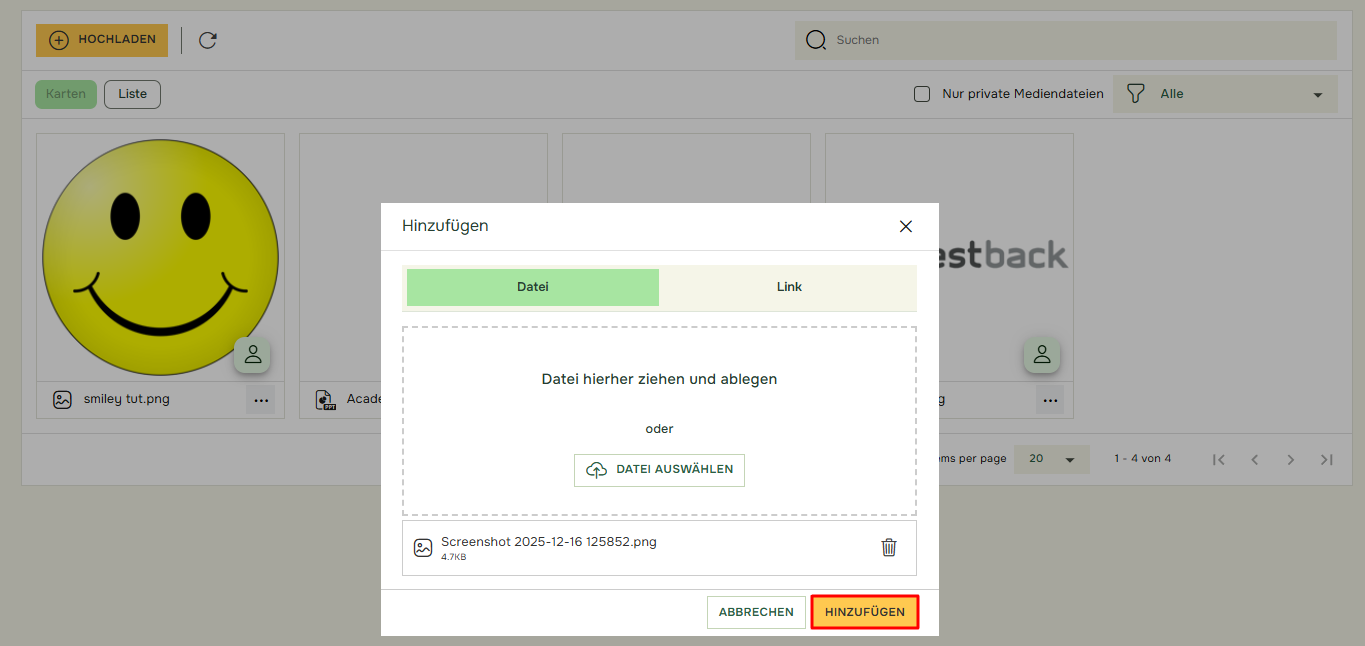Click the trash icon to remove the screenshot file
The height and width of the screenshot is (646, 1365).
(x=888, y=547)
